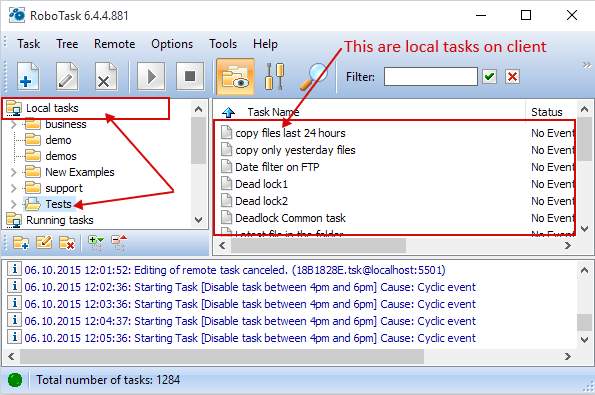
Task: Open the settings tools icon
Action: tap(274, 76)
